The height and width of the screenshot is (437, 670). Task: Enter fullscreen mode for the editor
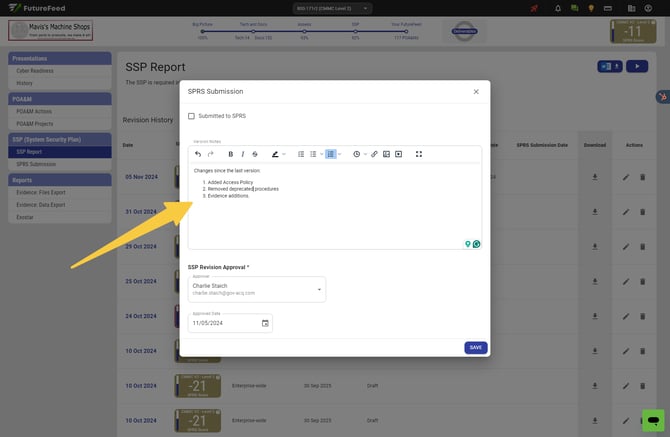click(x=419, y=154)
